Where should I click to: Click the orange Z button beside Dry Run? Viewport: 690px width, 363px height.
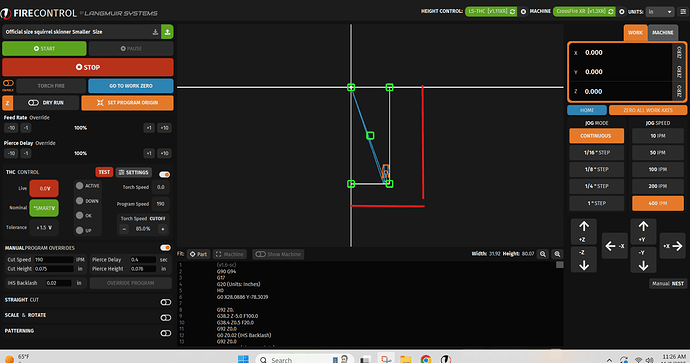[x=7, y=103]
